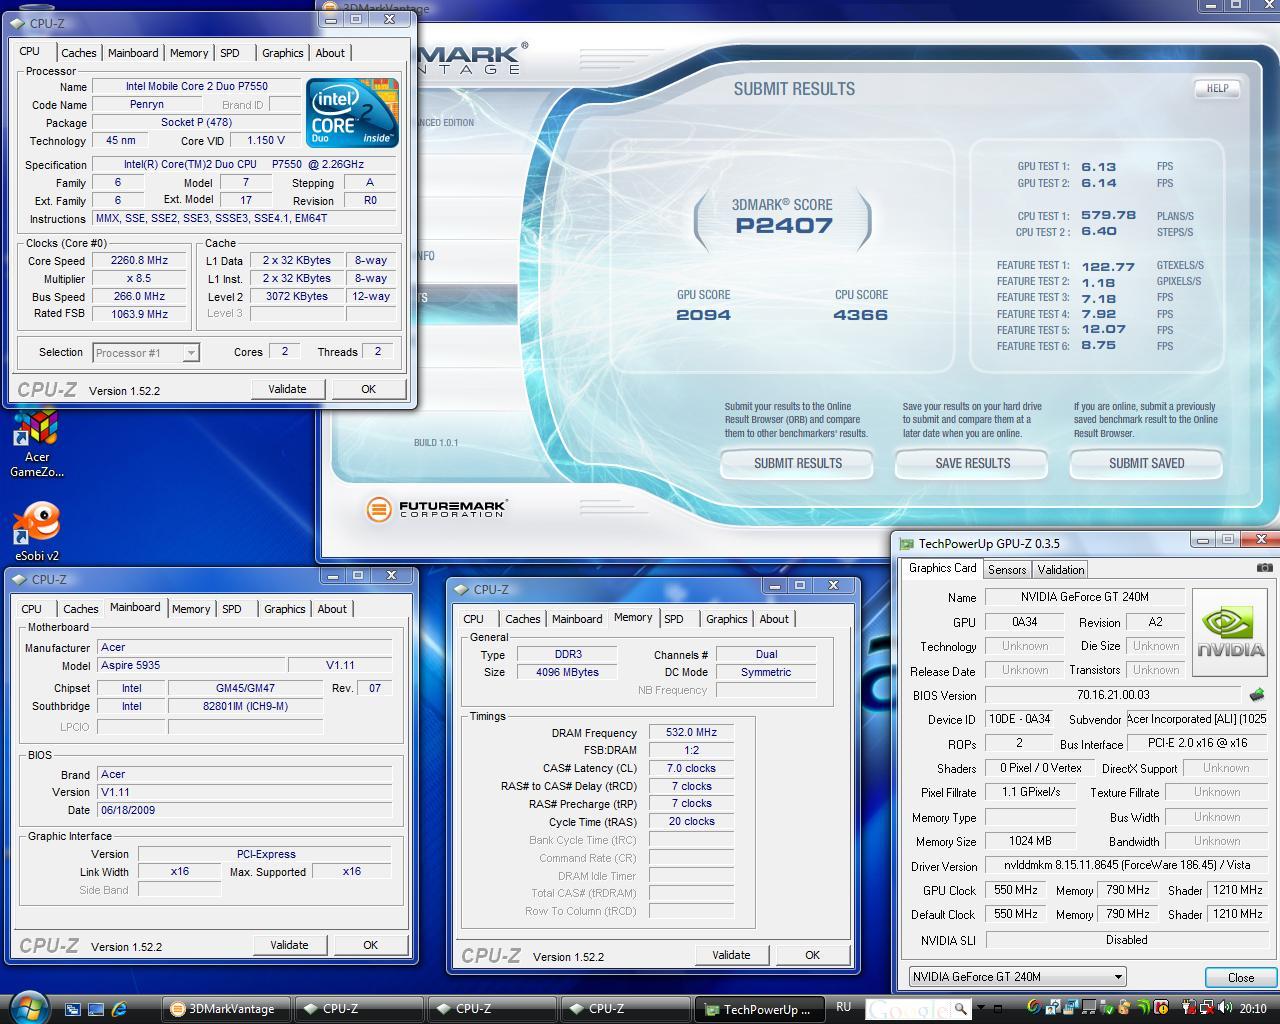Click the Instructions field listing MMX, SSE
Image resolution: width=1280 pixels, height=1024 pixels.
click(244, 218)
